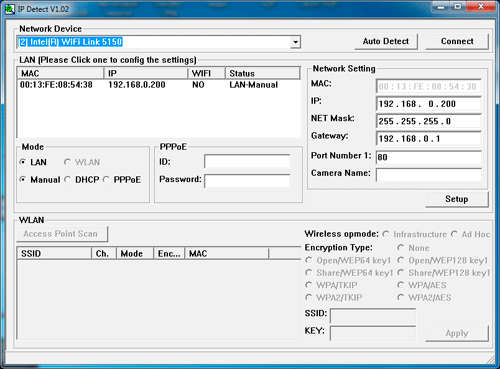Click the Gateway address field
500x369 pixels.
coord(429,138)
